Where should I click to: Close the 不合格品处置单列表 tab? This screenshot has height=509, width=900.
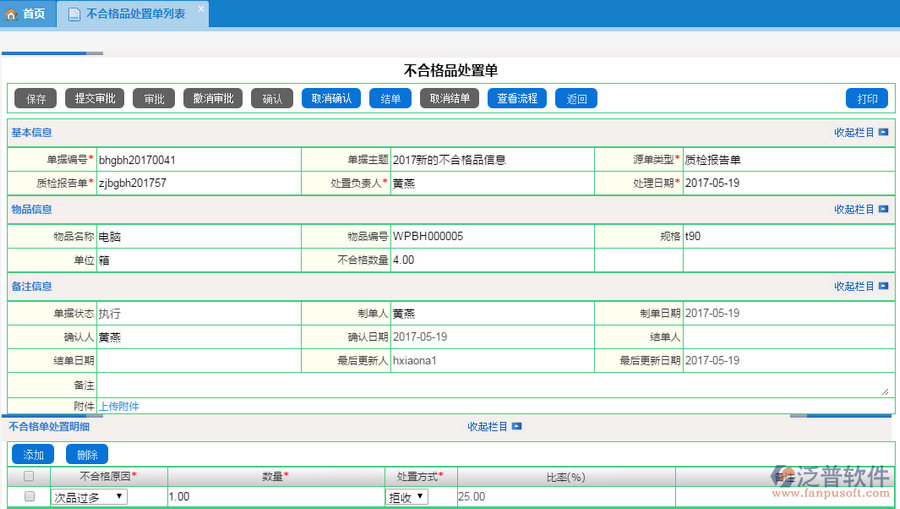pos(200,9)
